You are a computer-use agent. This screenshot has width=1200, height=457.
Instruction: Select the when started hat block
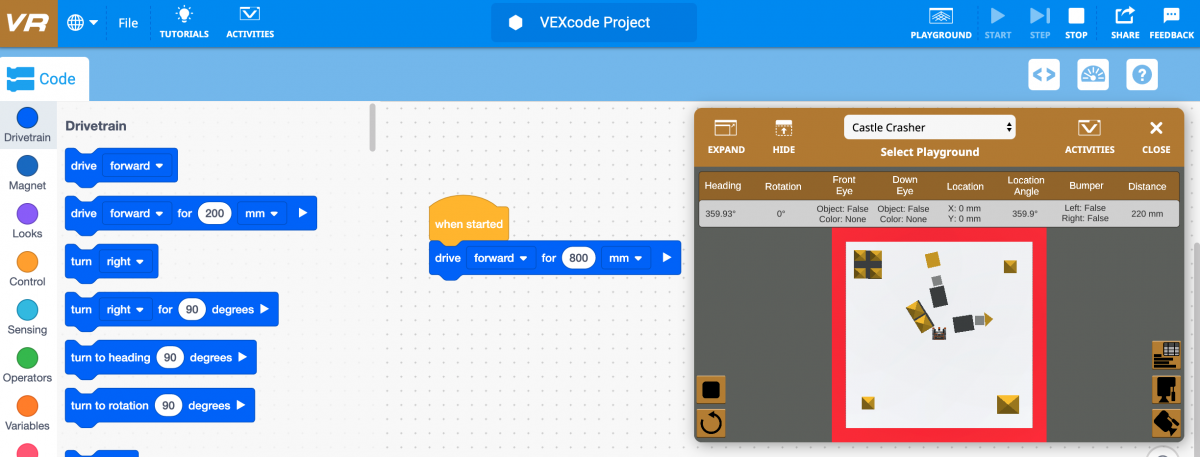click(x=469, y=219)
